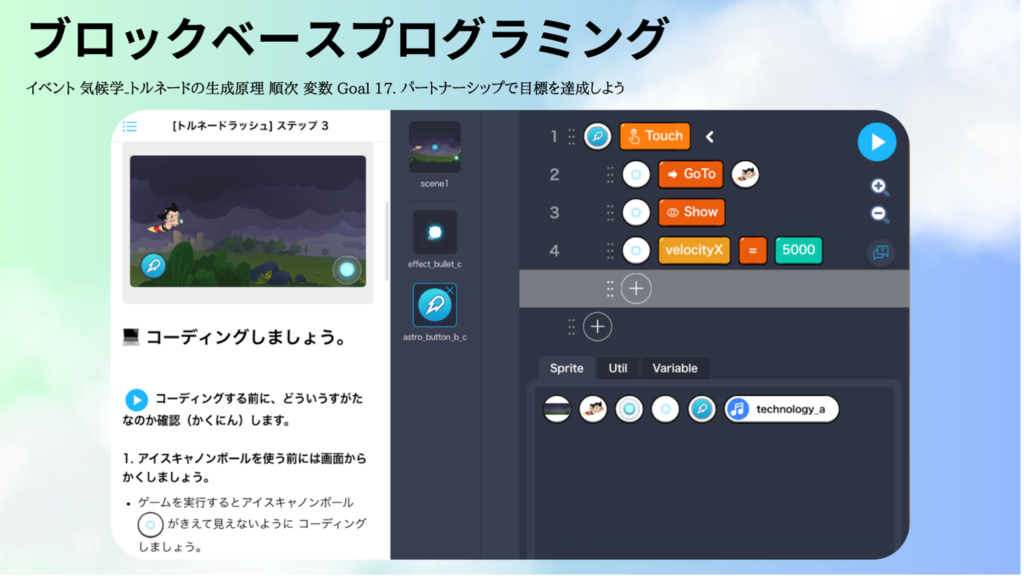
Task: Open the = operator dropdown on line 4
Action: point(751,250)
